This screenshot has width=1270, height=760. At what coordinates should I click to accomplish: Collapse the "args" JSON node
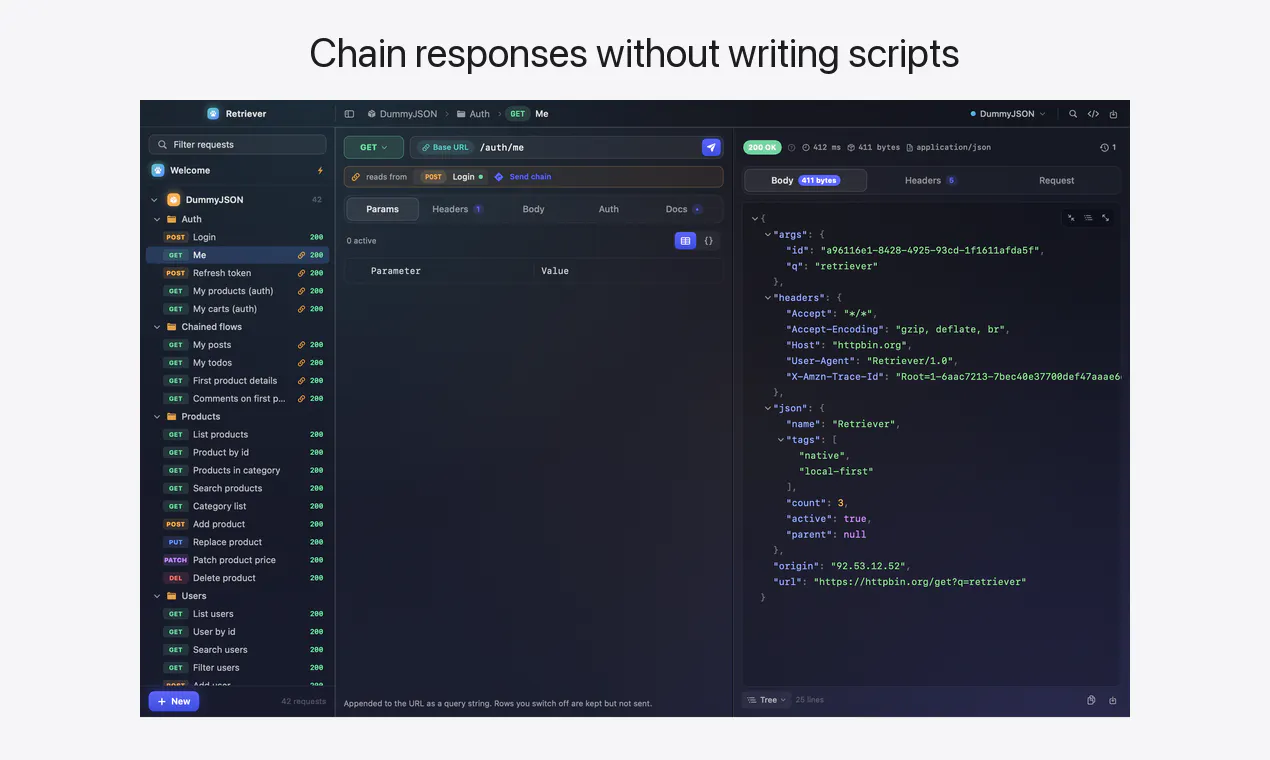coord(768,234)
